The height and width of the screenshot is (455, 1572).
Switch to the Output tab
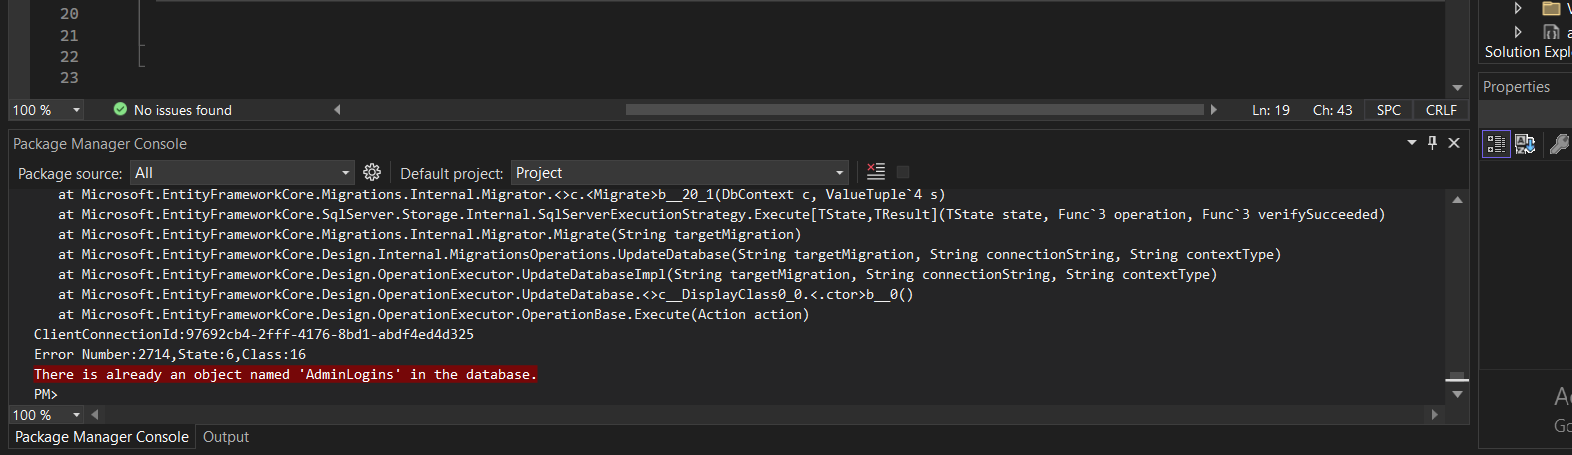pos(226,437)
